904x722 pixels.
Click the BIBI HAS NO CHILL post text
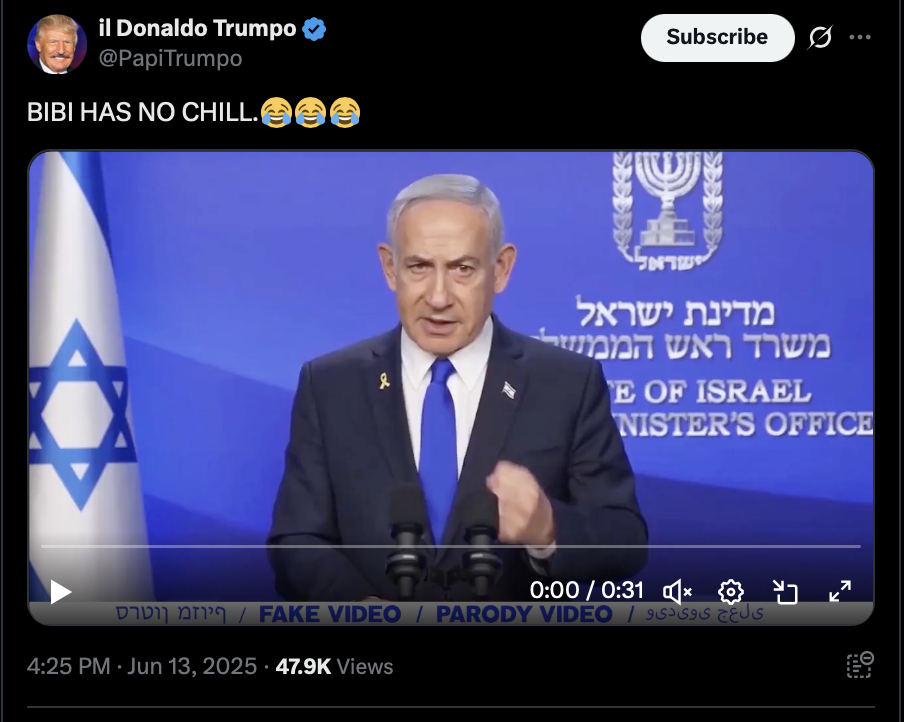coord(142,112)
